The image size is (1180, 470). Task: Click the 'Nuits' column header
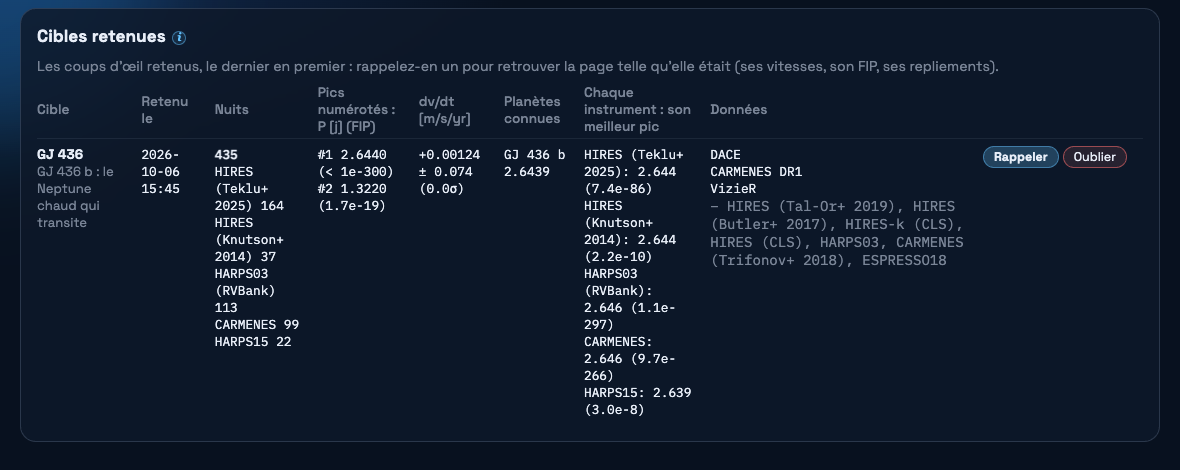point(231,110)
